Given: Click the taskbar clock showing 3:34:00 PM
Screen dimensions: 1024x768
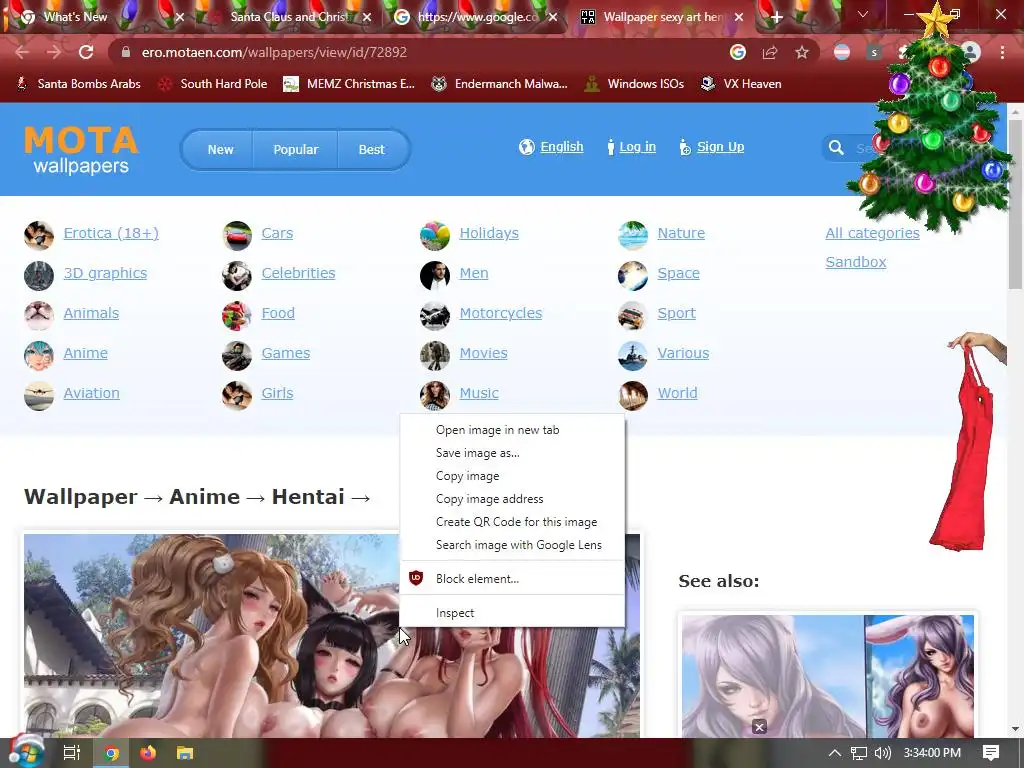Looking at the screenshot, I should coord(932,753).
